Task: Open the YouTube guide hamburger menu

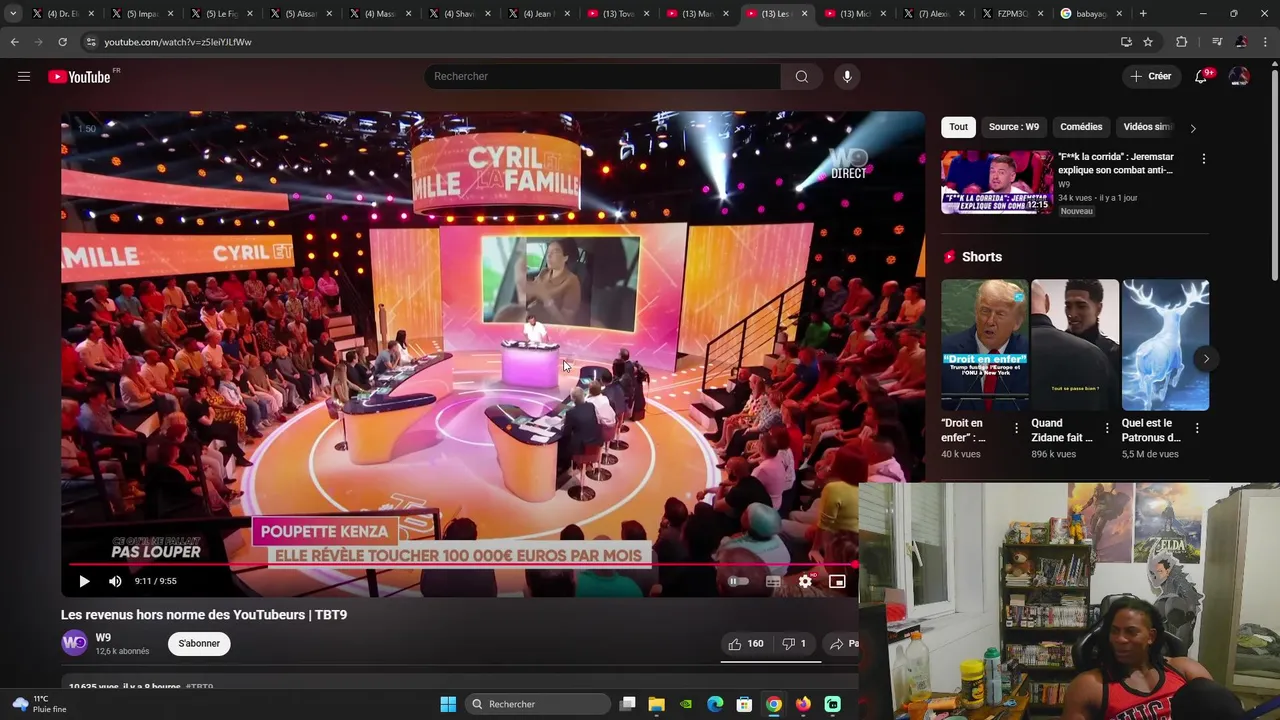Action: pos(24,76)
